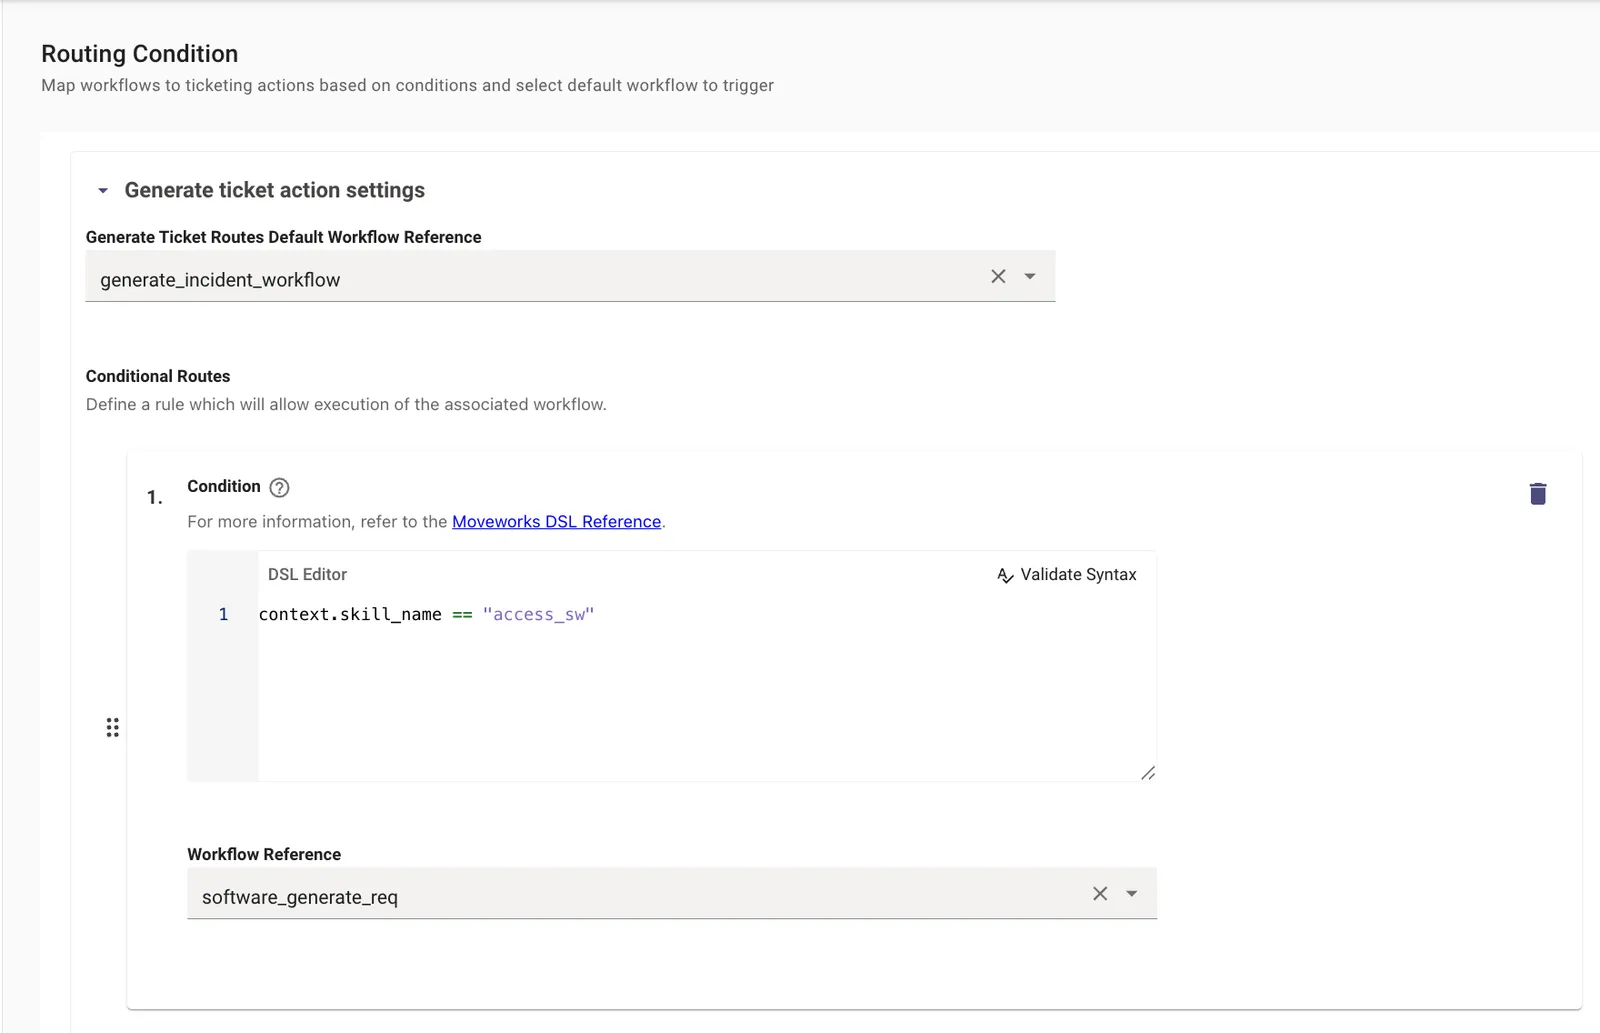Grab the six-dot reorder handle for route 1

[x=113, y=727]
